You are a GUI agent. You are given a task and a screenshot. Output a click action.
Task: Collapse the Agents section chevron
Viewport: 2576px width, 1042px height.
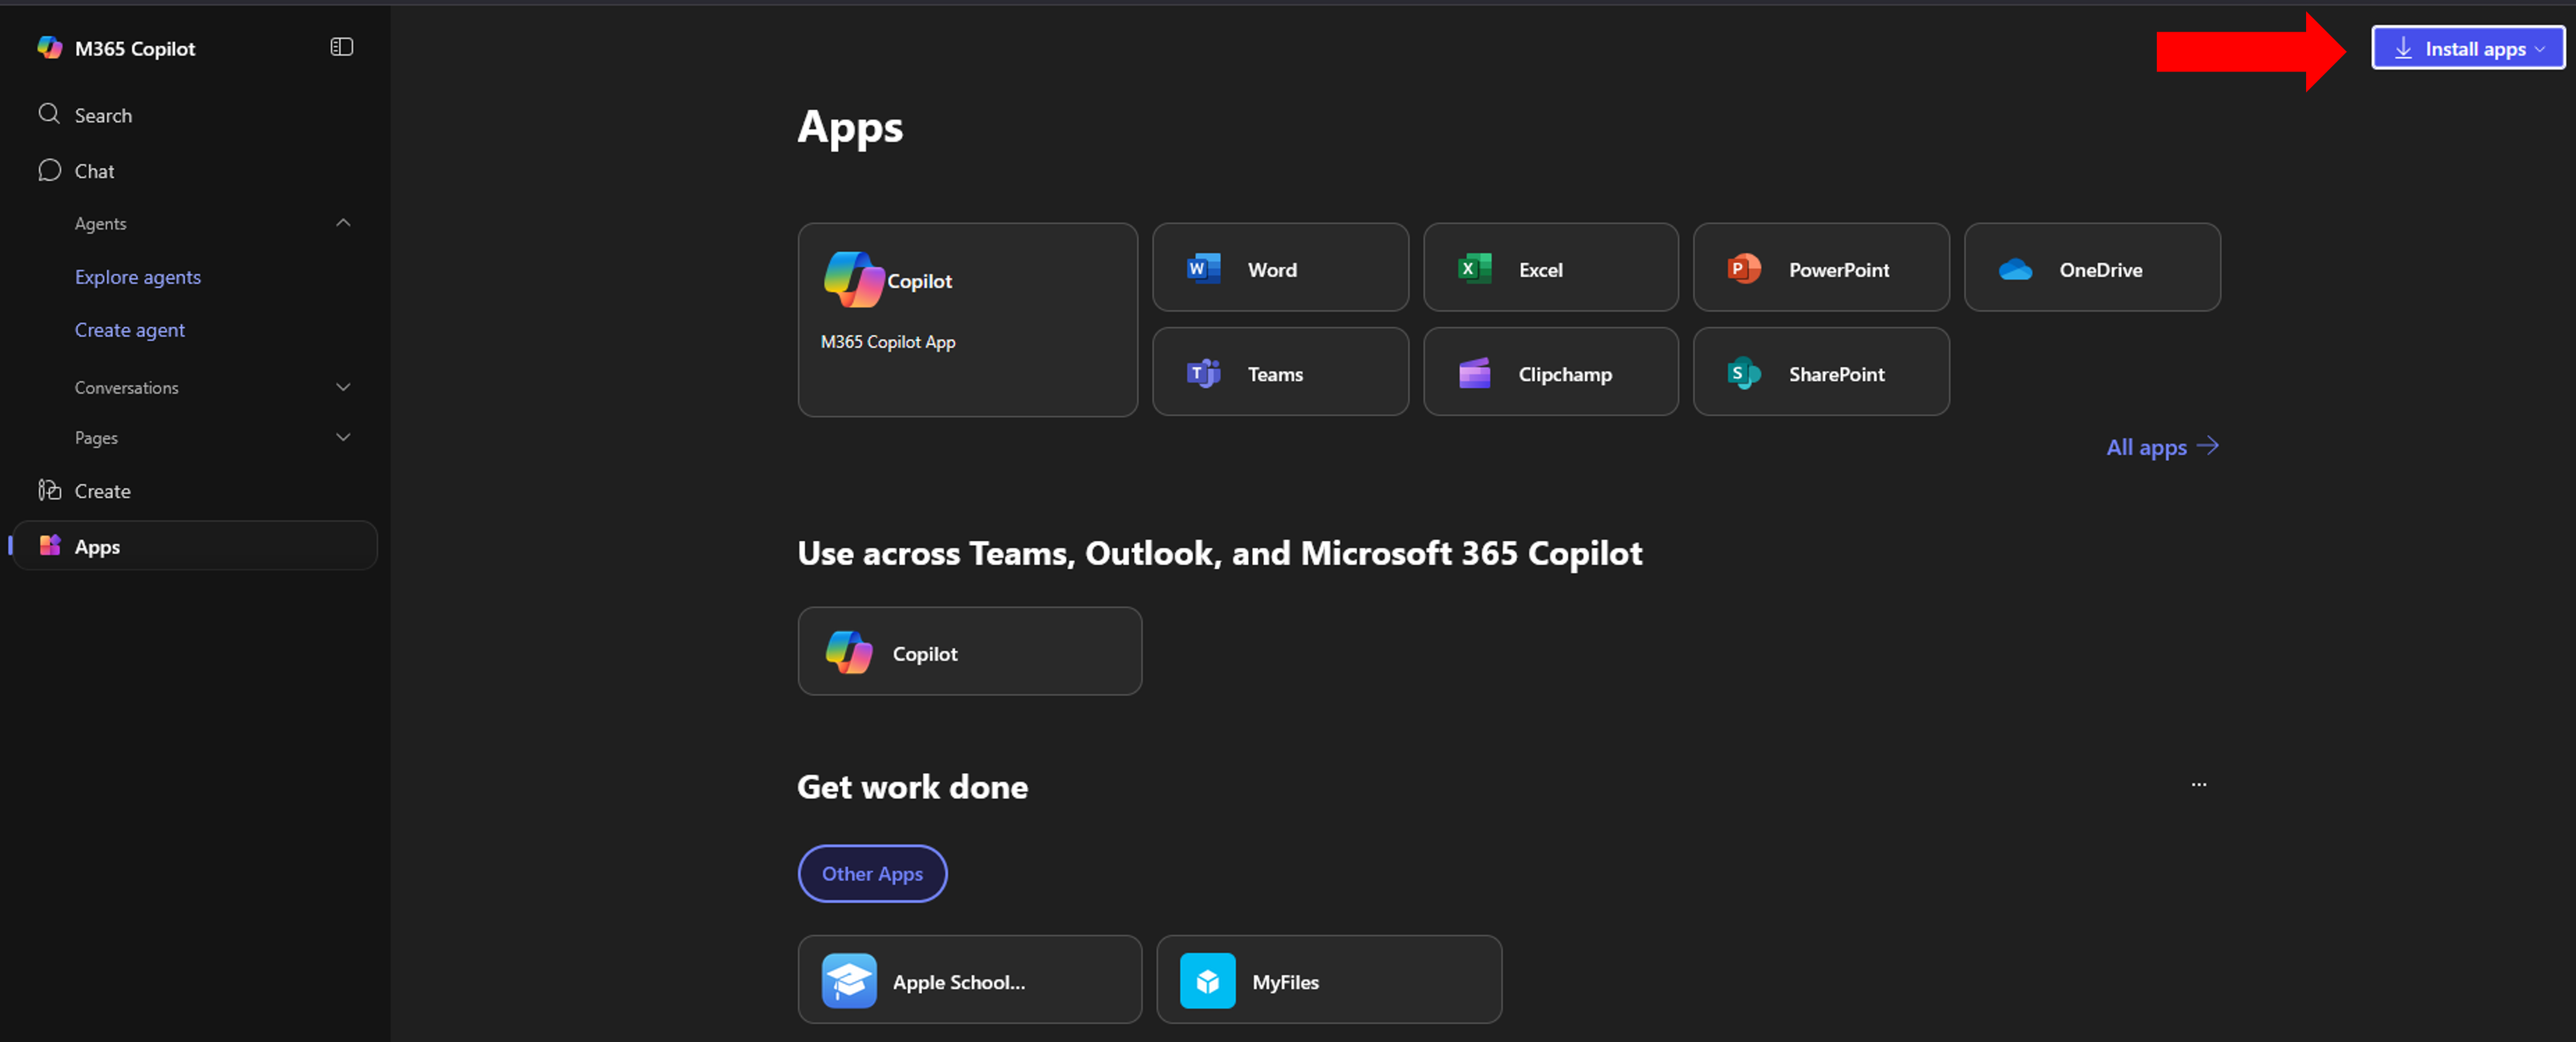pos(343,223)
